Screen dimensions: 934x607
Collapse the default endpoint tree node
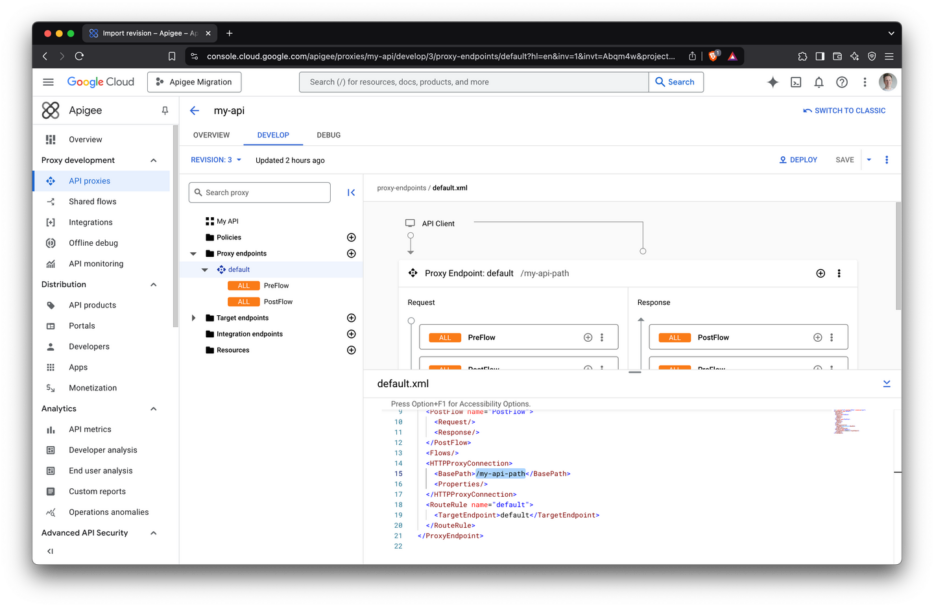click(x=204, y=269)
